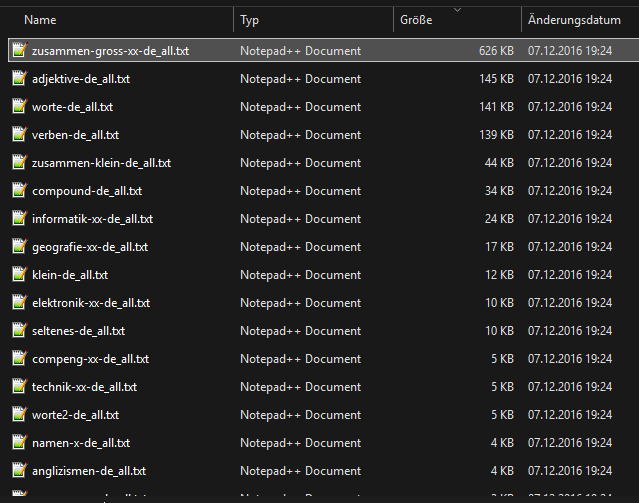This screenshot has width=639, height=503.
Task: Click icon of worte2-de_all.txt
Action: (19, 414)
